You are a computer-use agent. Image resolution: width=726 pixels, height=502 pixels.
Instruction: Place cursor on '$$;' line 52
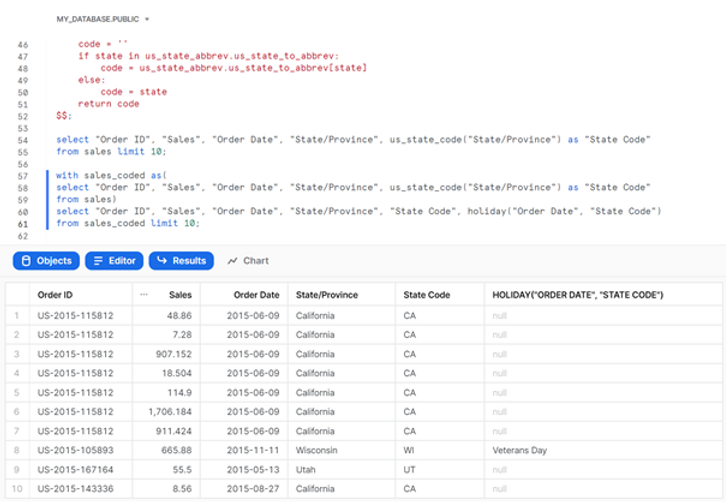coord(64,116)
